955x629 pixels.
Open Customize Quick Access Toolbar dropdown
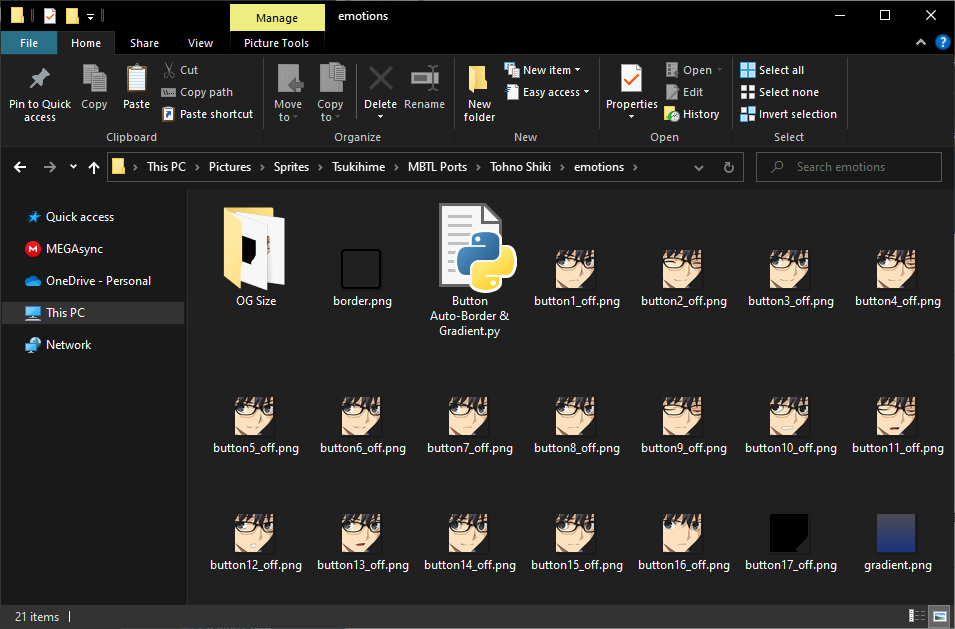click(90, 17)
